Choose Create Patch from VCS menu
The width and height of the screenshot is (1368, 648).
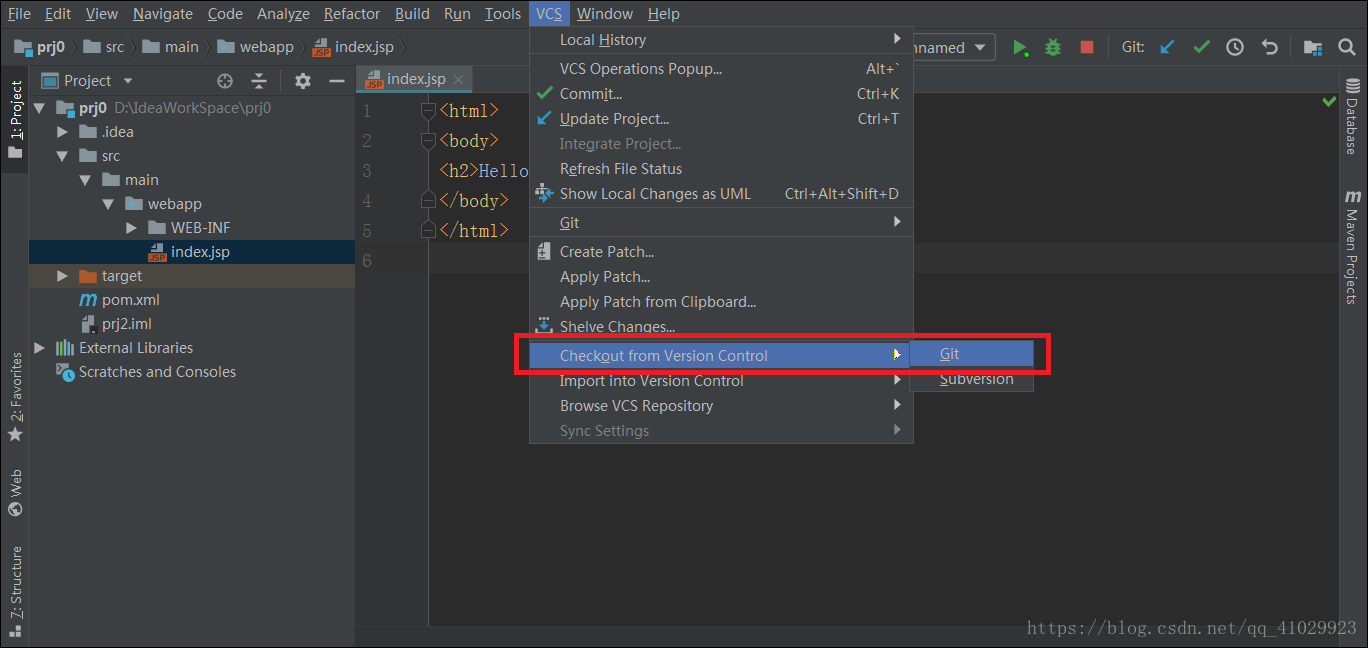coord(606,252)
